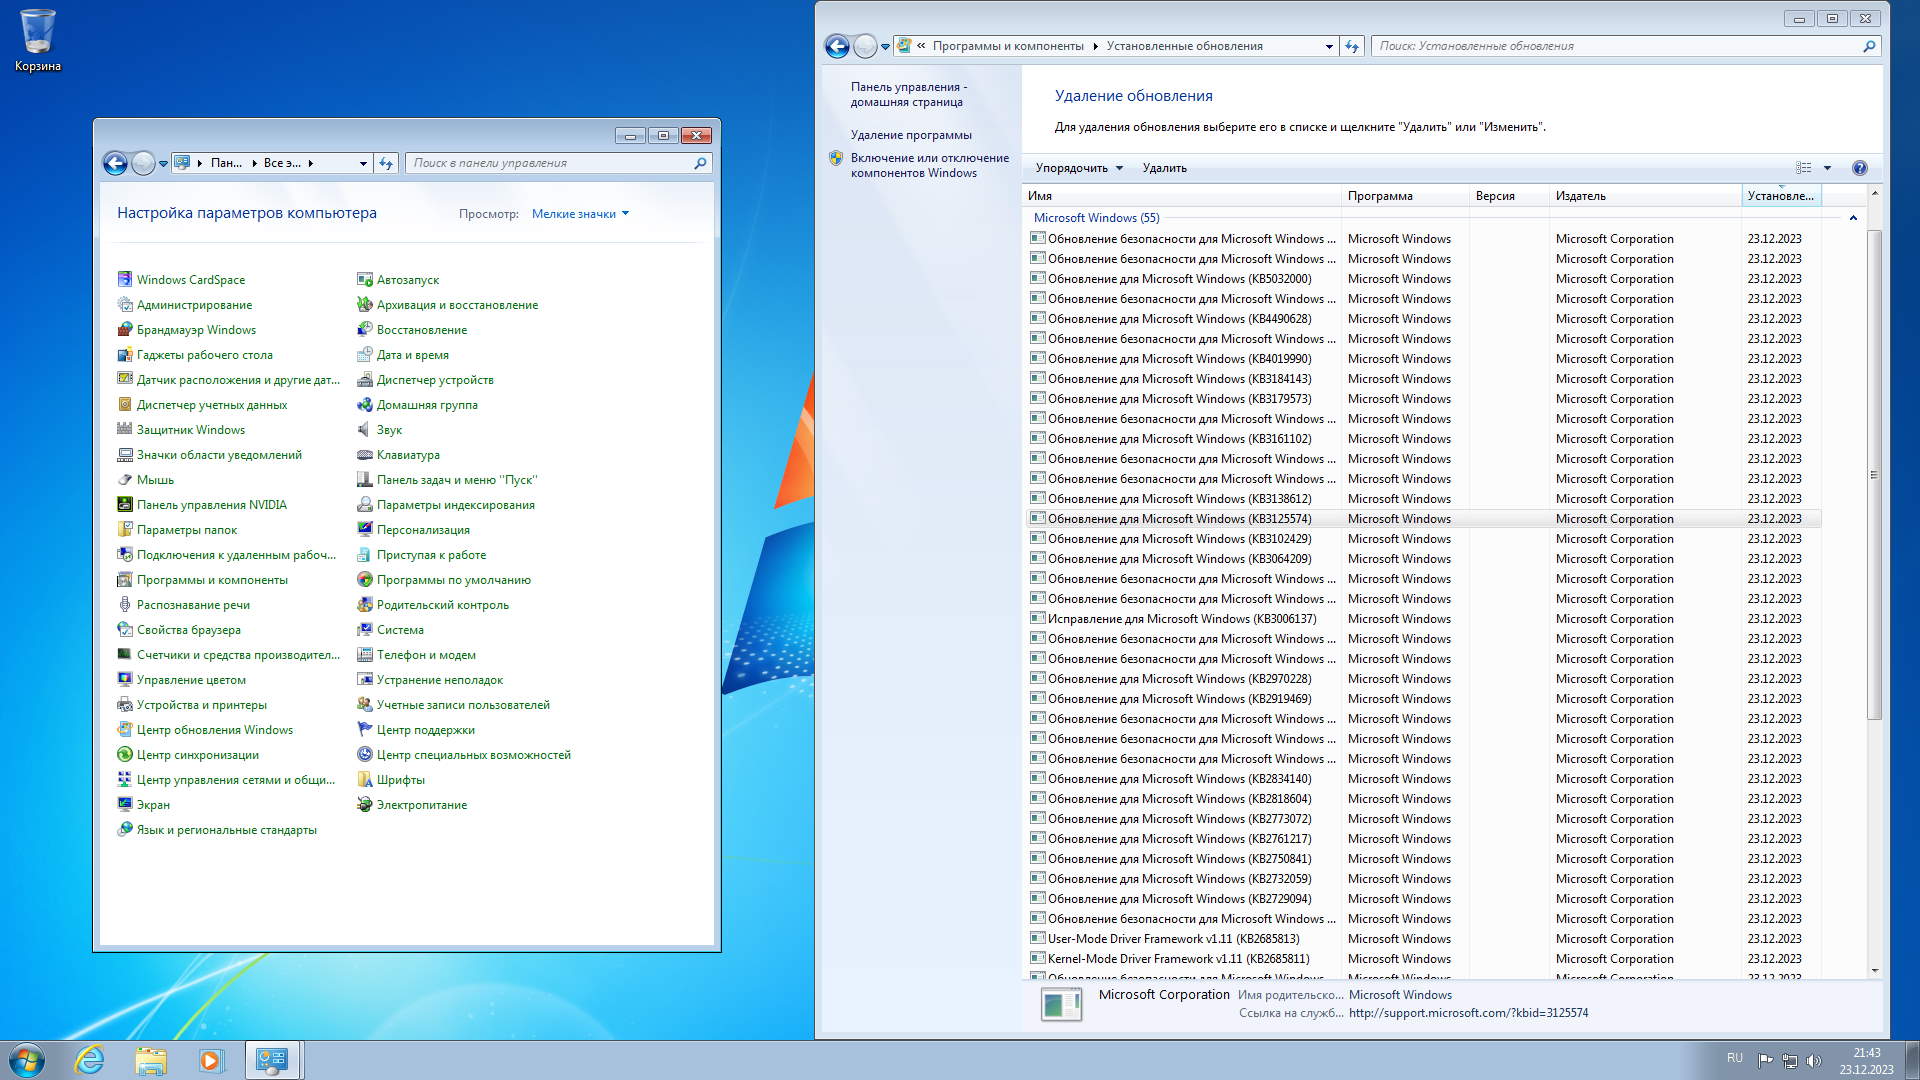Open the Удаление программы link
Image resolution: width=1920 pixels, height=1080 pixels.
click(910, 135)
